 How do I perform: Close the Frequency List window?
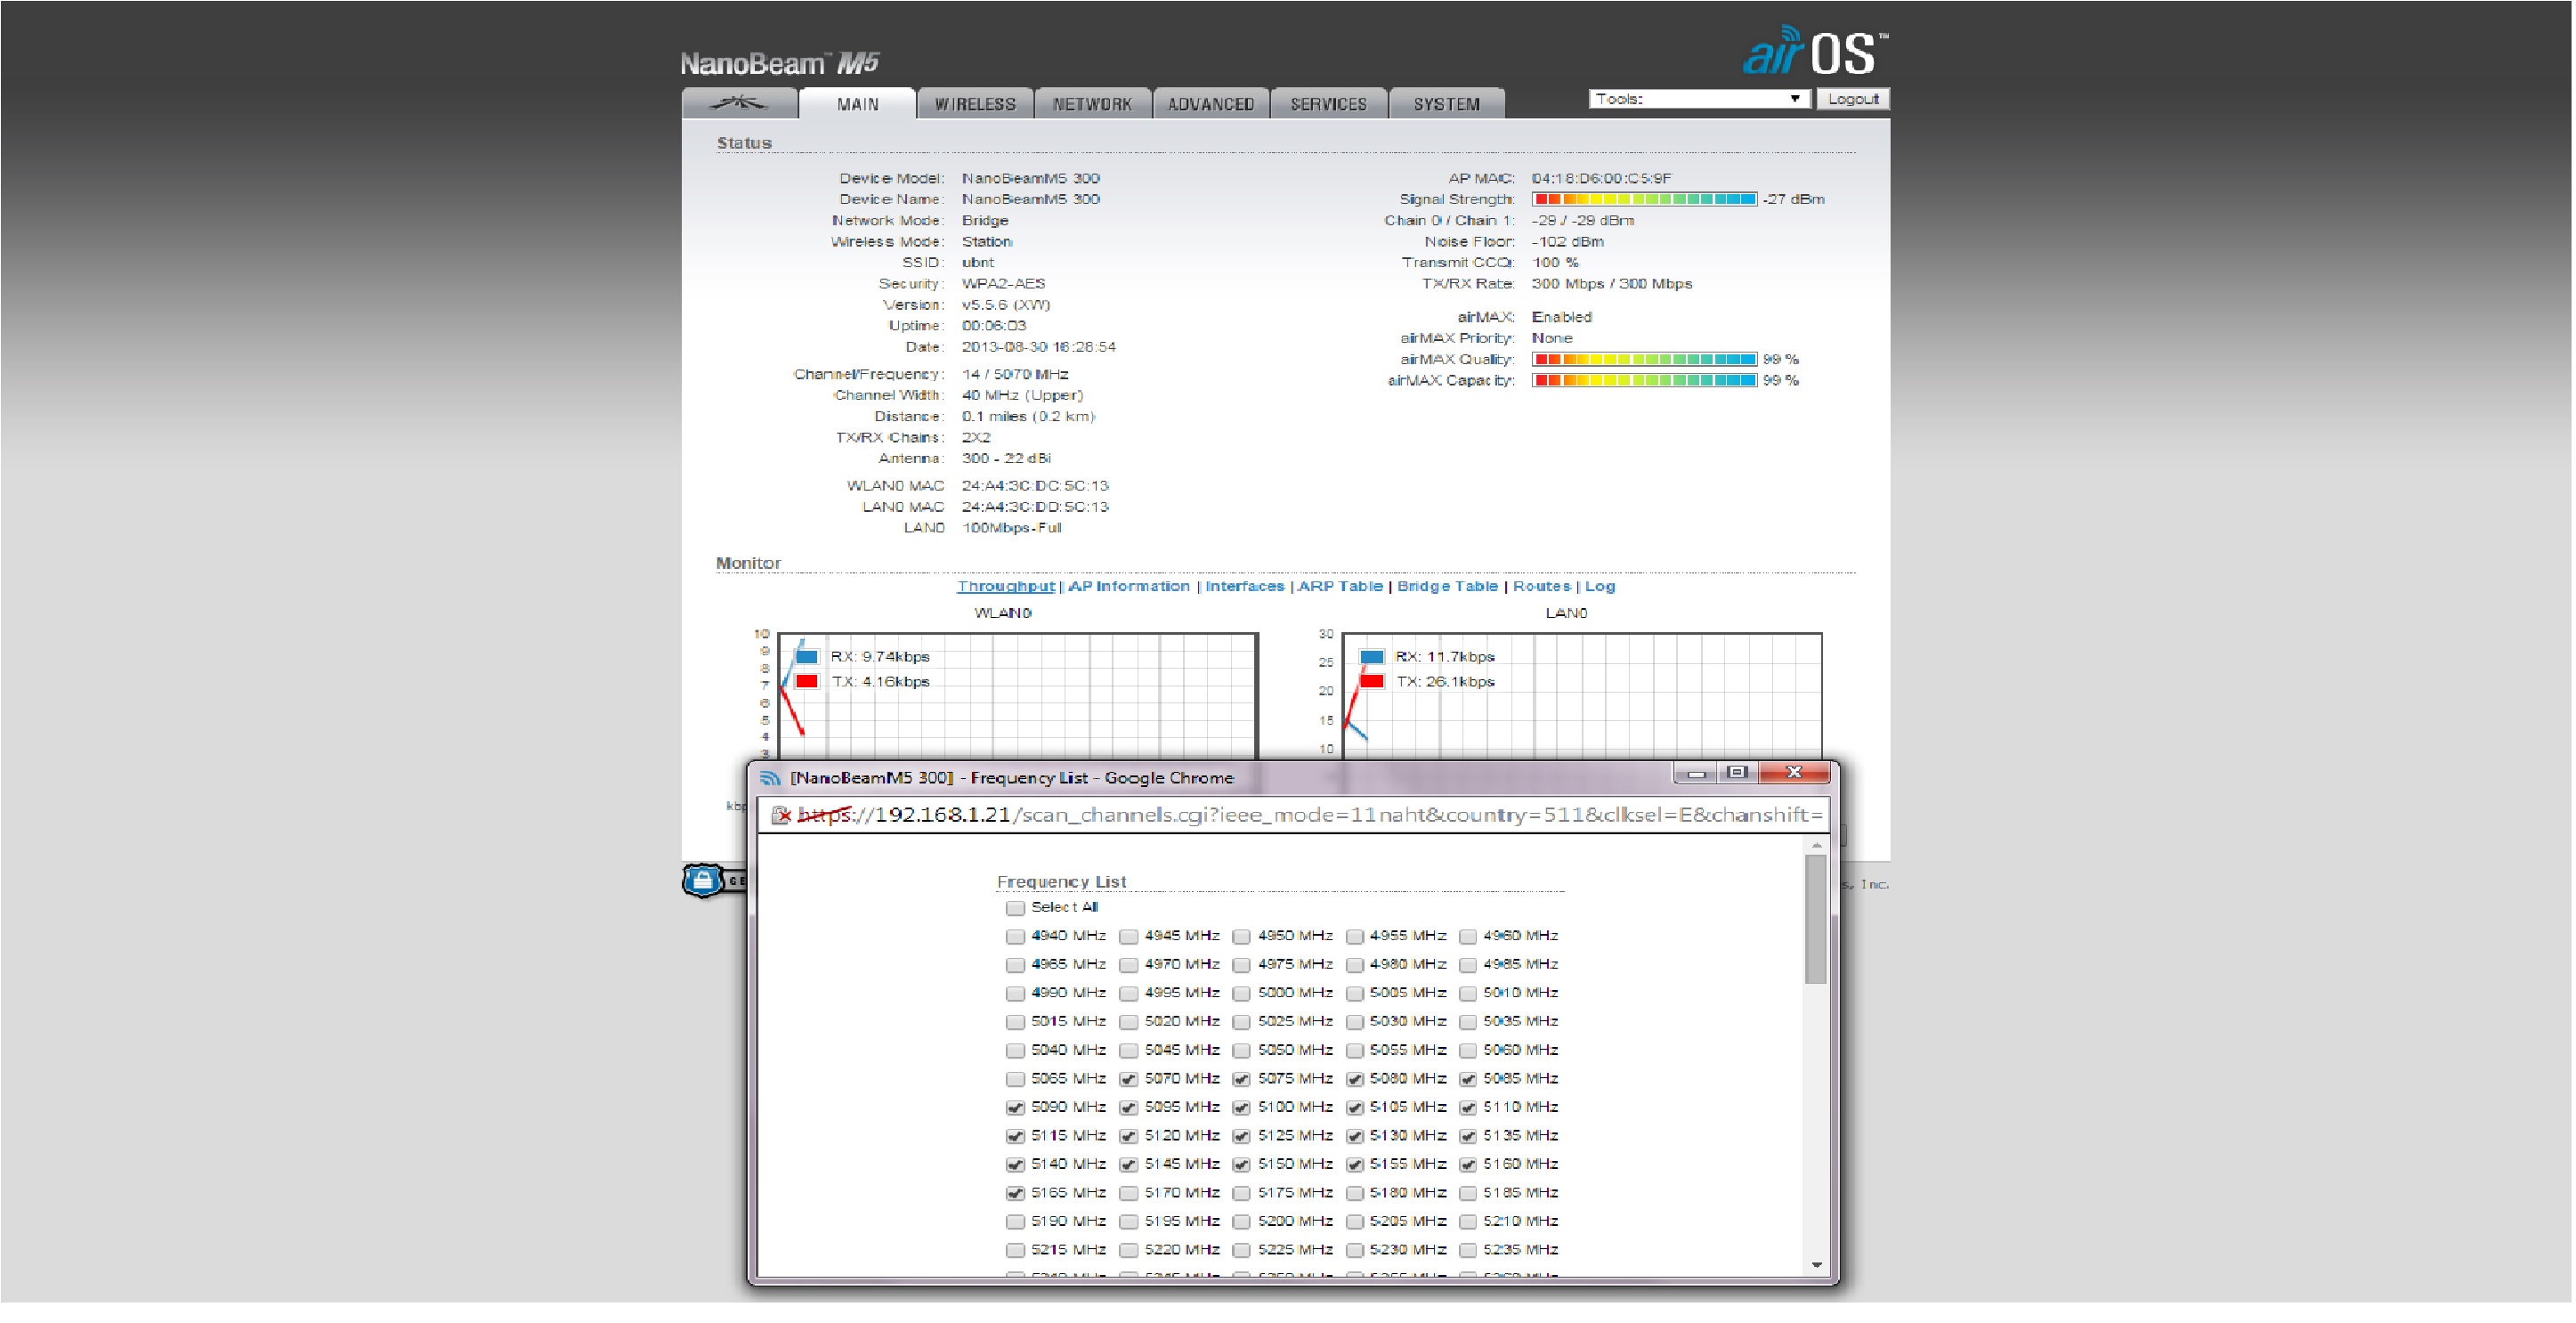pyautogui.click(x=1794, y=773)
